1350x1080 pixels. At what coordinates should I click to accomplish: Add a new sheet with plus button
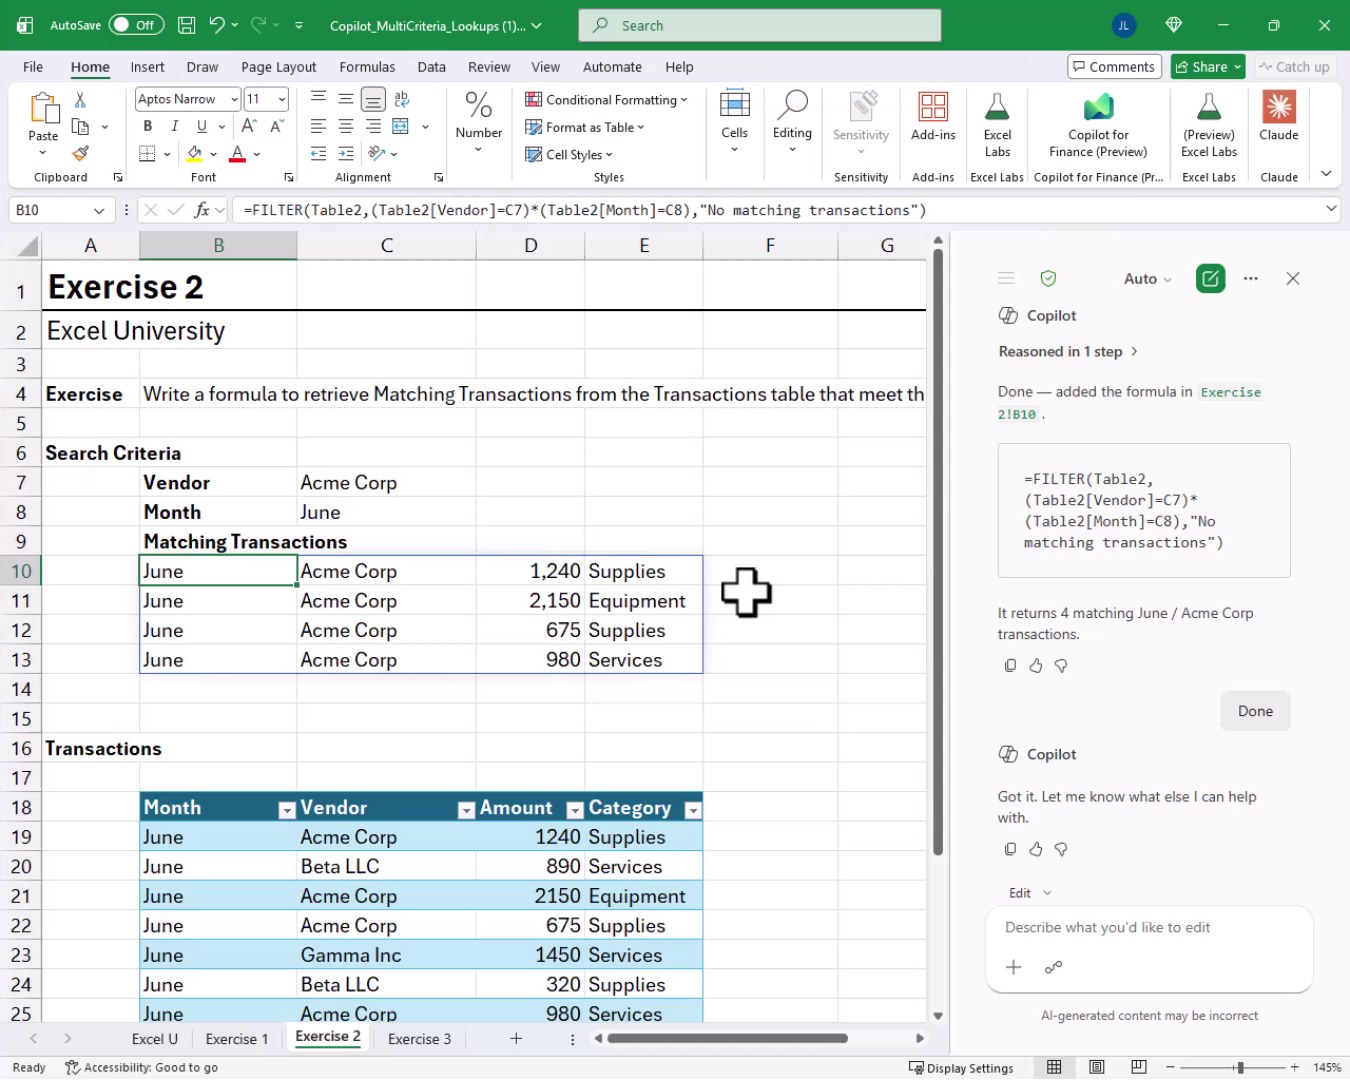(x=516, y=1039)
